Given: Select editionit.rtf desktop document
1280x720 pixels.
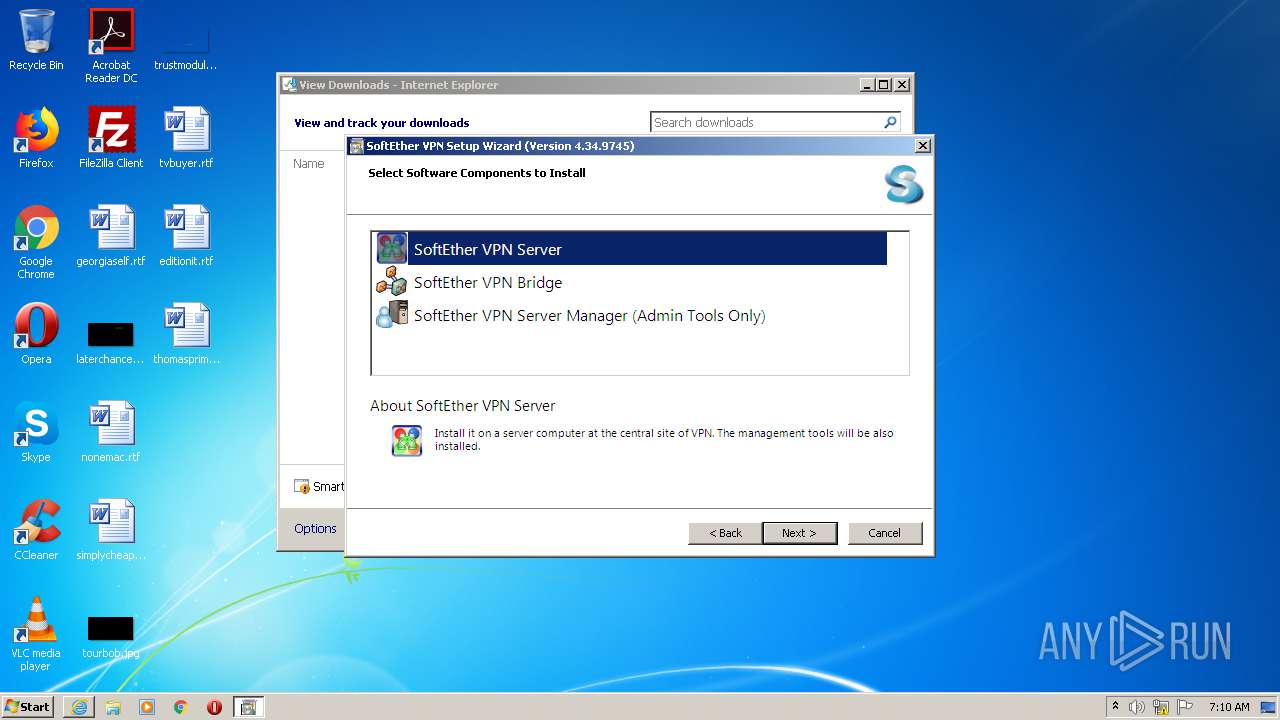Looking at the screenshot, I should [186, 236].
